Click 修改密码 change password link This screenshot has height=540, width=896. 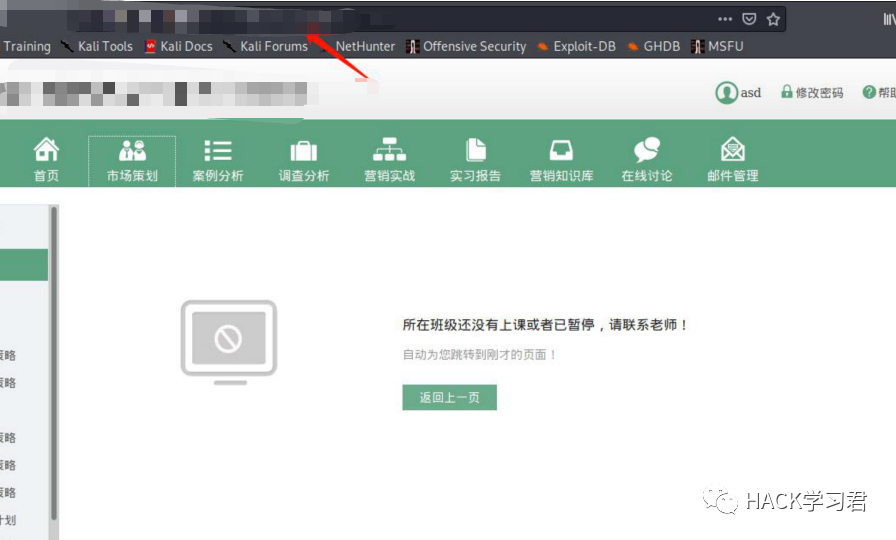pos(812,93)
